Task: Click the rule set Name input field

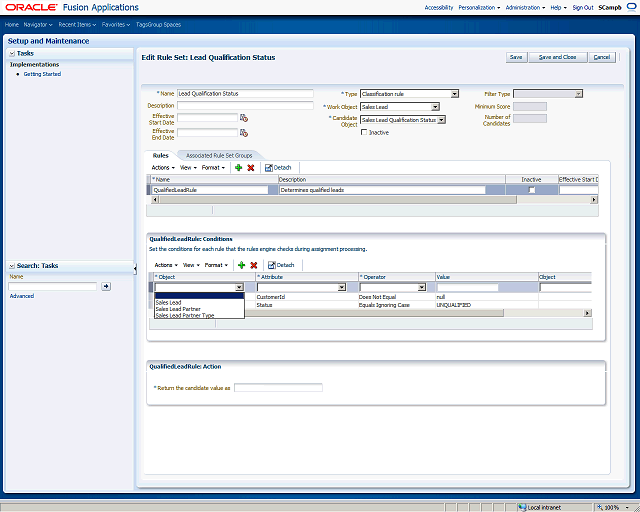Action: pos(245,93)
